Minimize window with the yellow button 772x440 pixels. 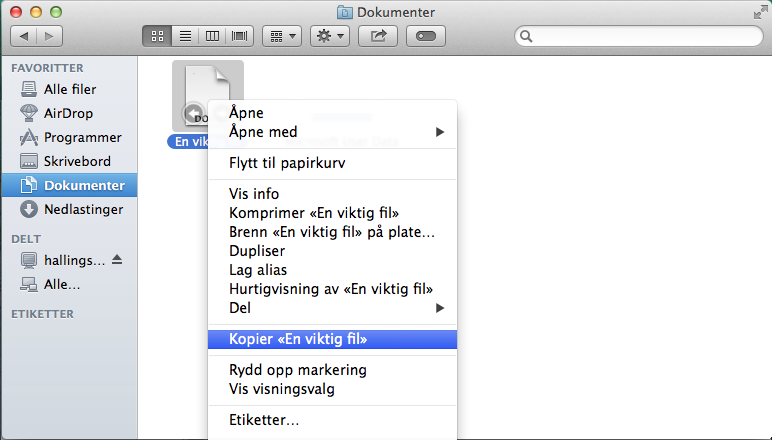[x=36, y=12]
